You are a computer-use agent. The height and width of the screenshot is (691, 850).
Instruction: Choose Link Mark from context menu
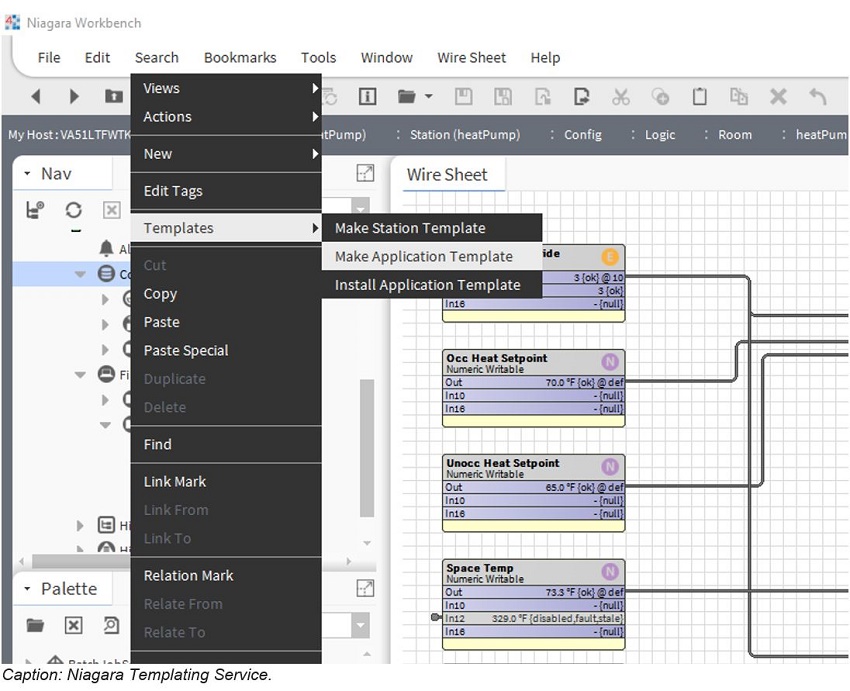pos(226,482)
